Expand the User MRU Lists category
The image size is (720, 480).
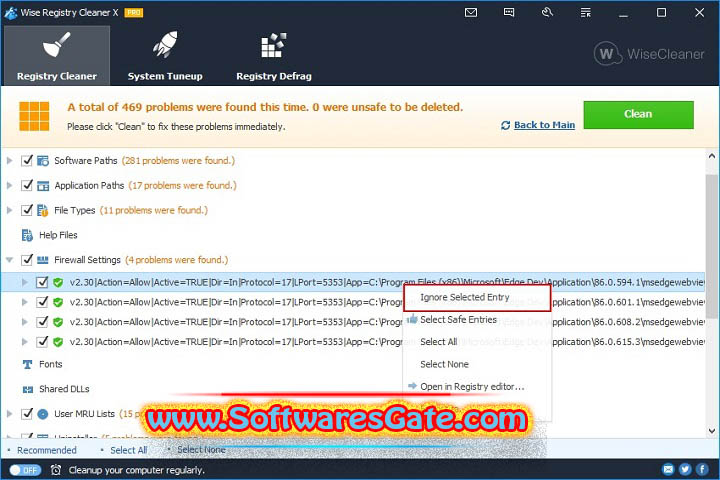tap(9, 414)
